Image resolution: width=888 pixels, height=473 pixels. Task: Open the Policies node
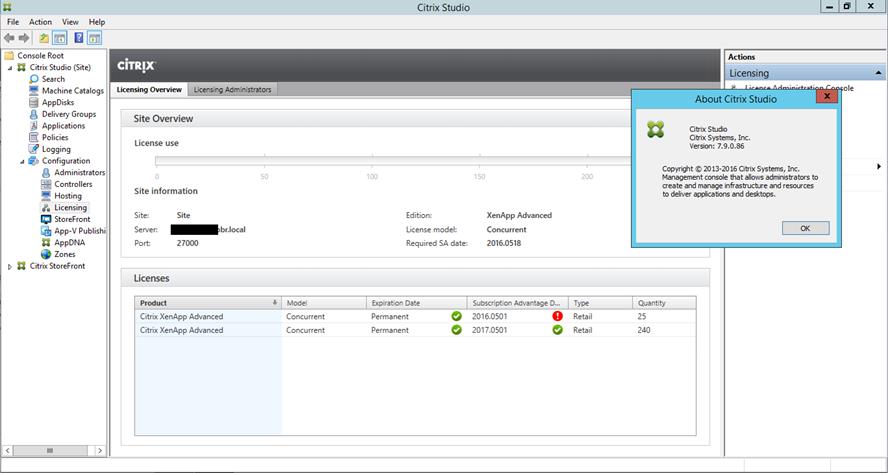[x=55, y=137]
